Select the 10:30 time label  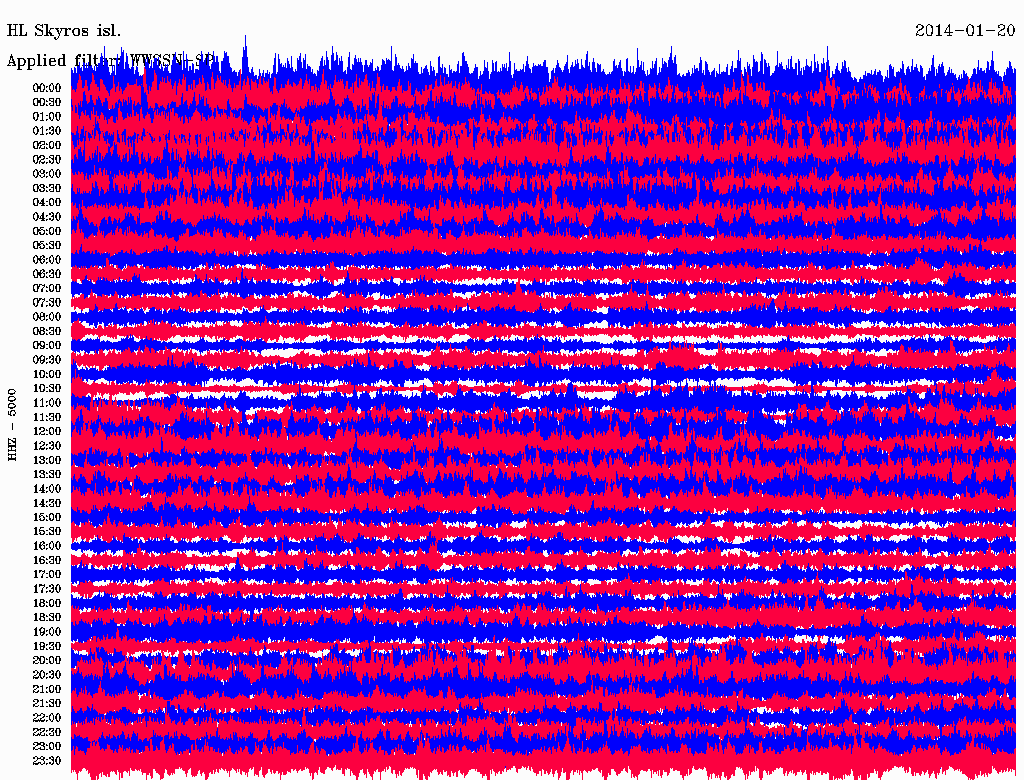click(x=47, y=388)
